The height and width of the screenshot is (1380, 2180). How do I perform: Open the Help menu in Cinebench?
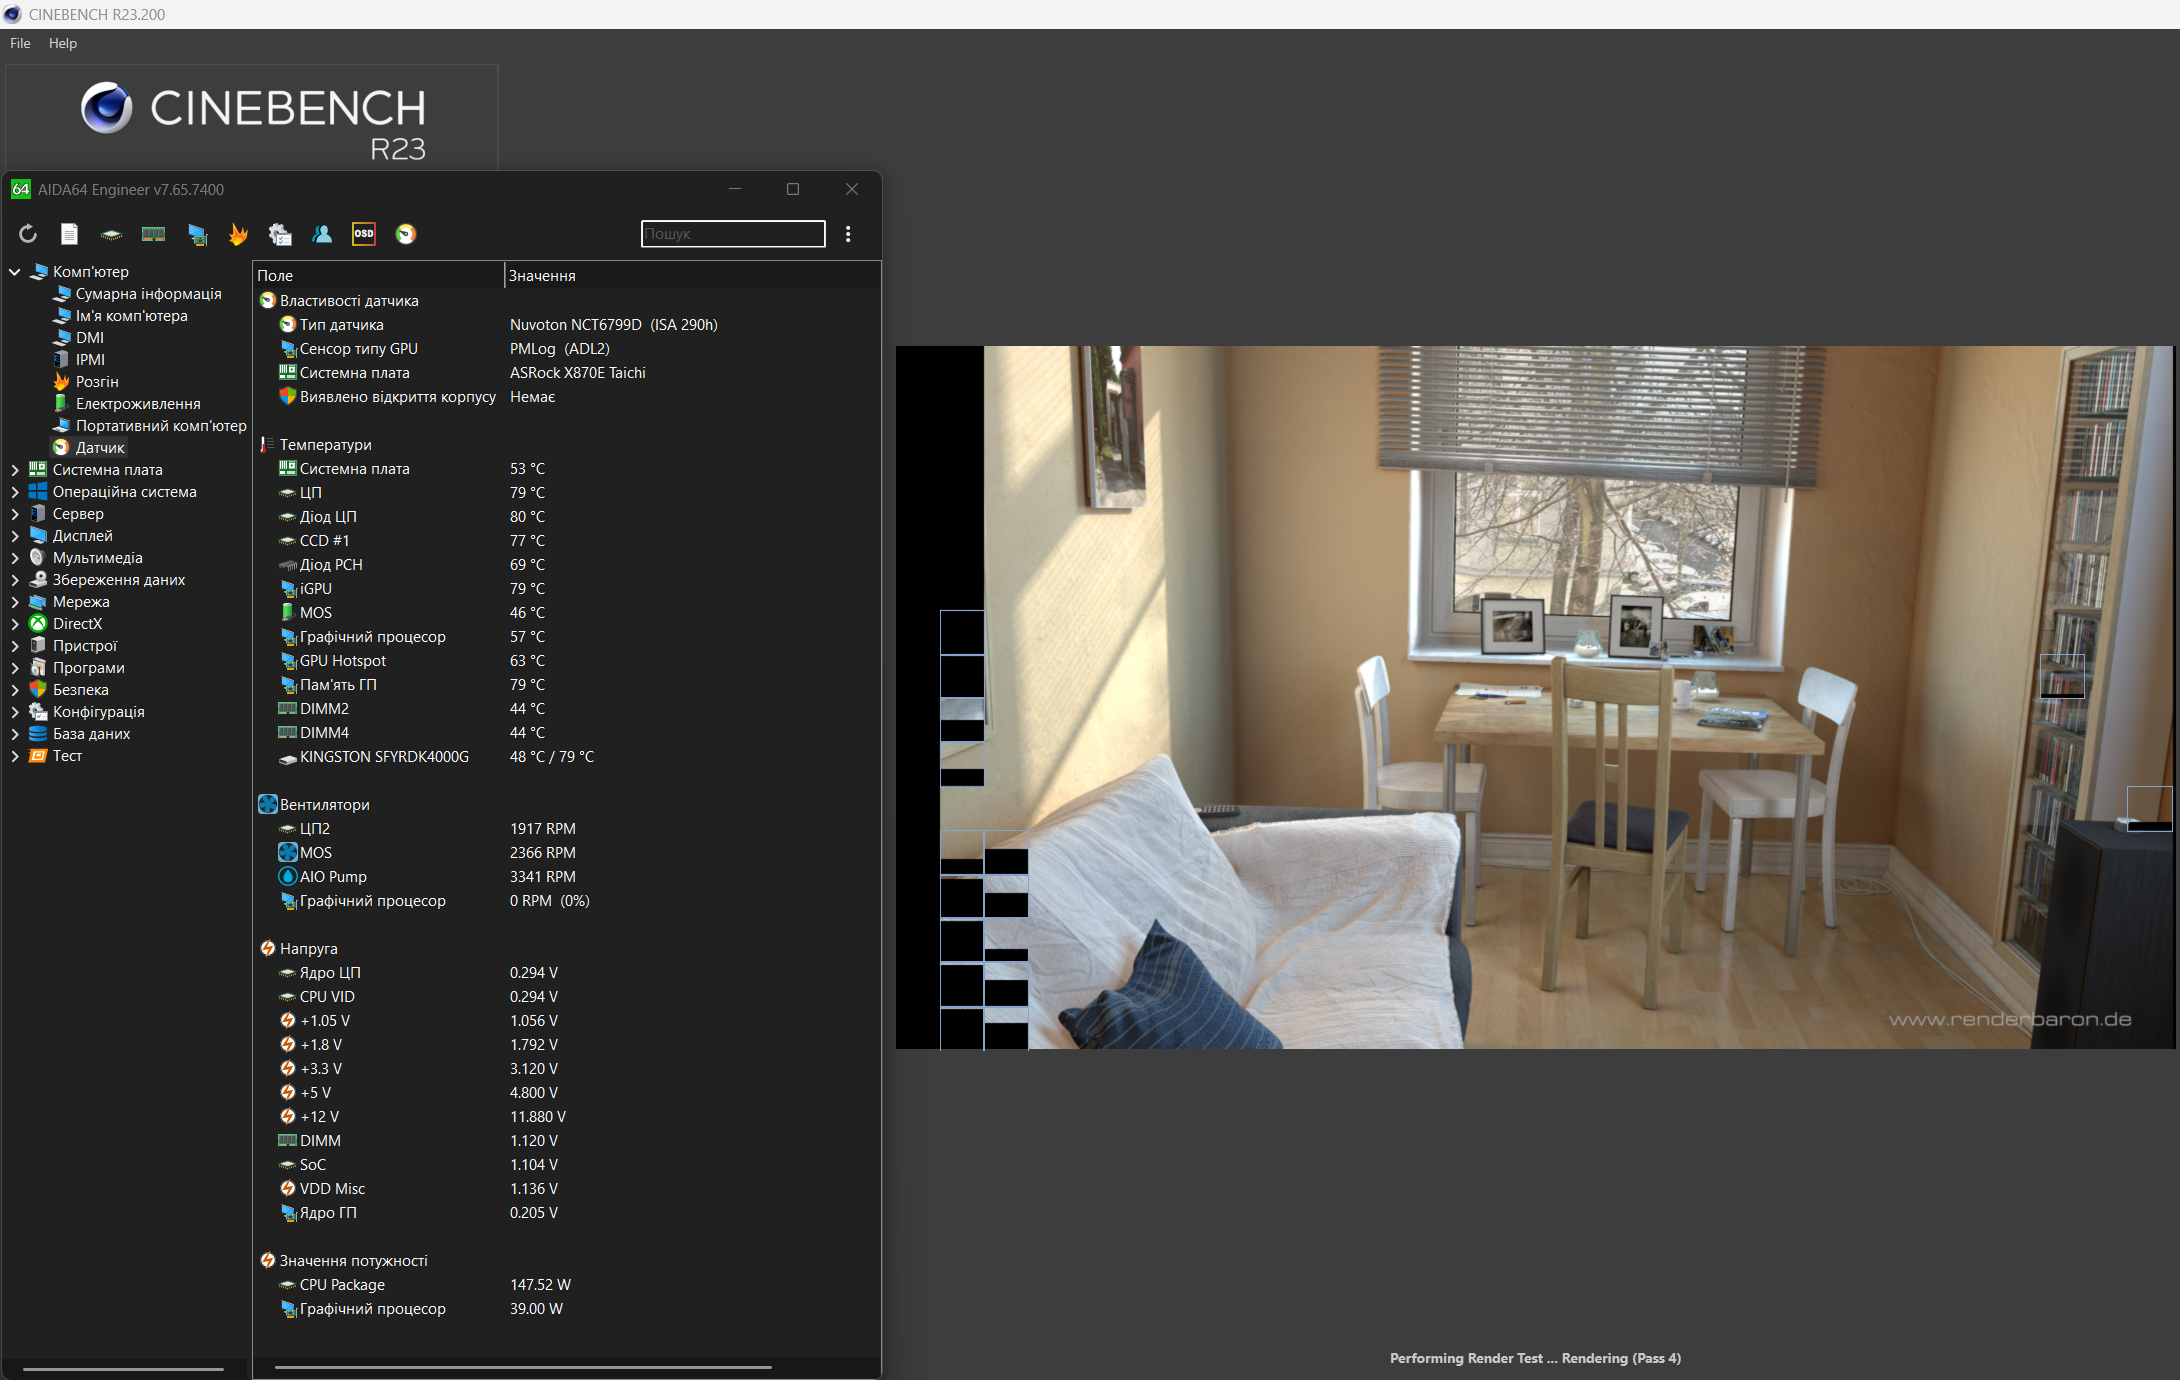click(62, 43)
